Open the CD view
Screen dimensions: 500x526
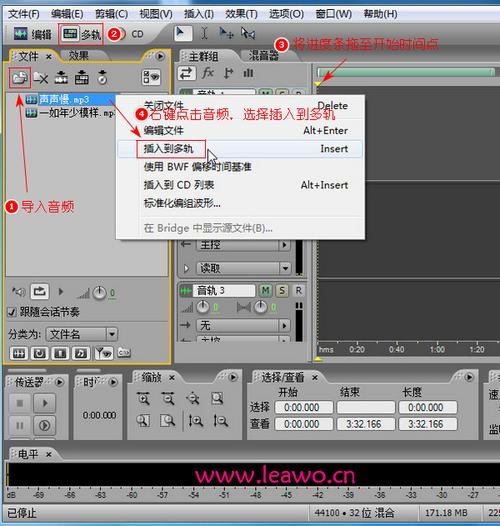point(134,34)
